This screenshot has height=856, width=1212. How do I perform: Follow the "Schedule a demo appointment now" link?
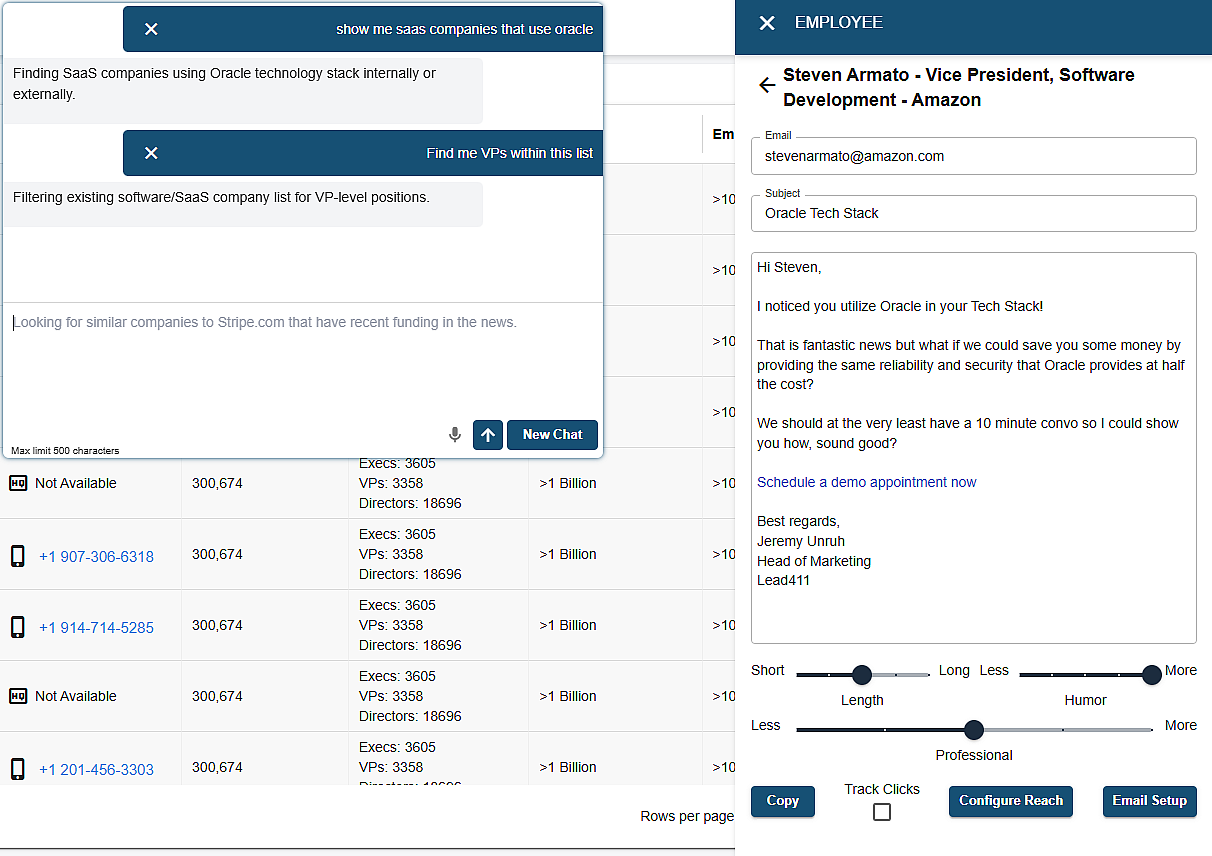(x=866, y=482)
